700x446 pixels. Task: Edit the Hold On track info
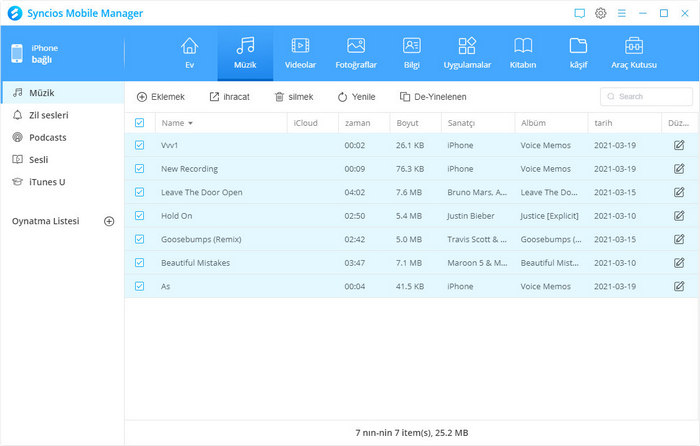[x=679, y=216]
